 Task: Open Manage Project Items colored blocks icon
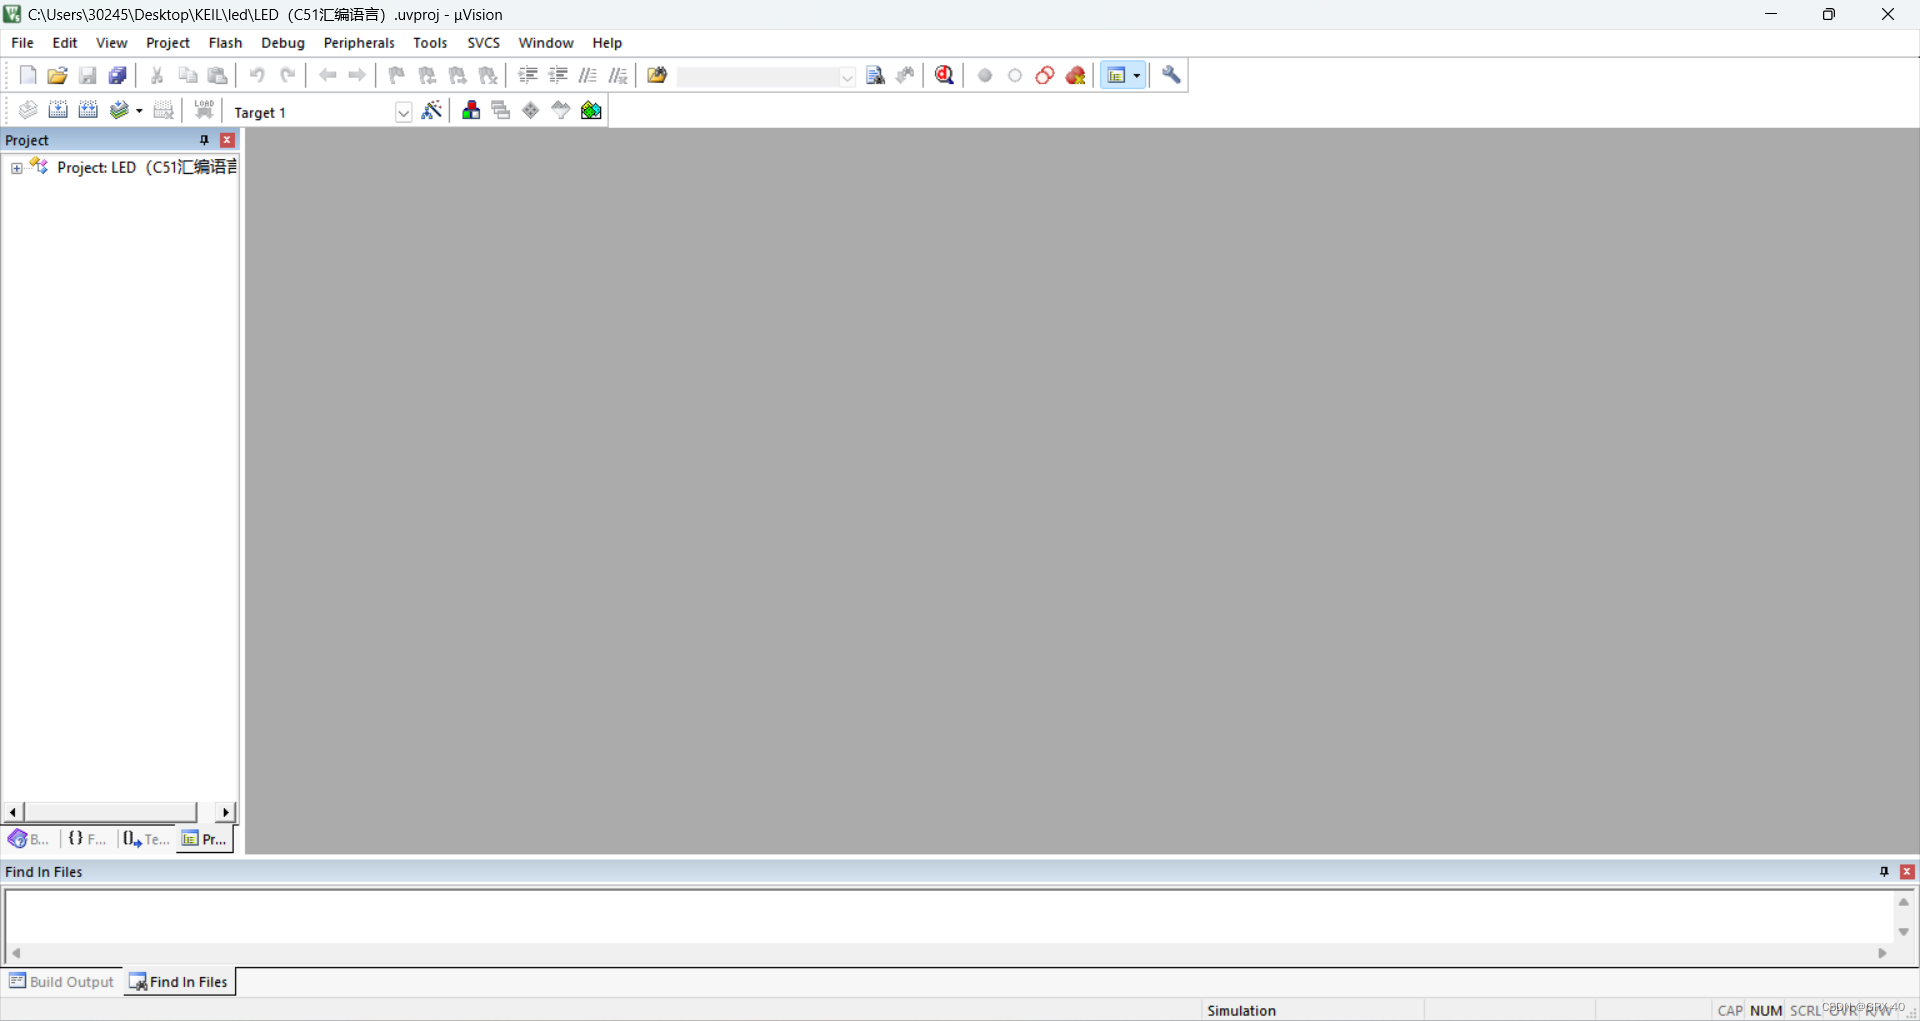click(x=471, y=110)
